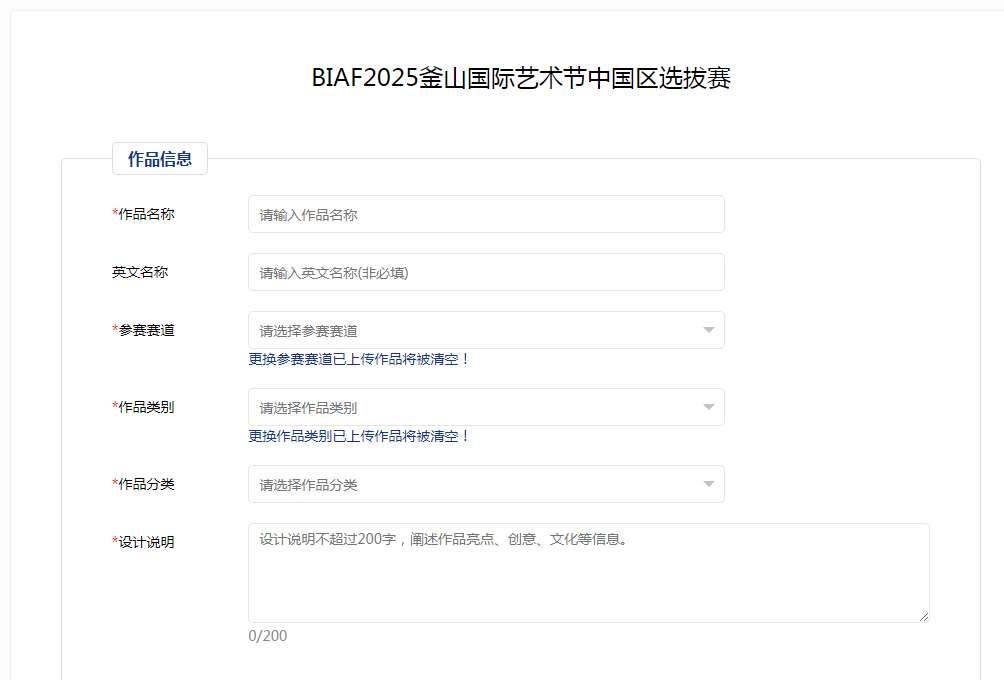
Task: Click the 作品分类 dropdown arrow icon
Action: pos(708,484)
